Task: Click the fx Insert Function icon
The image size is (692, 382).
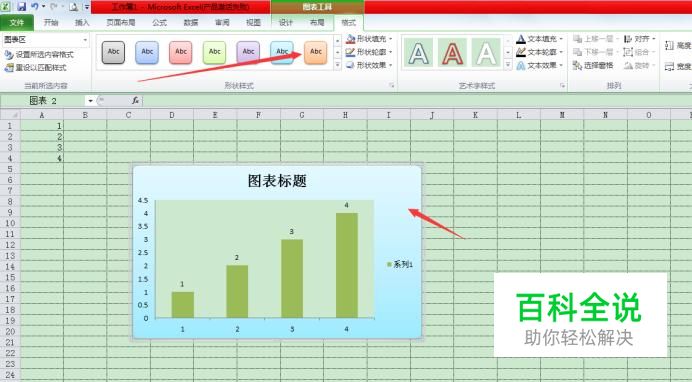Action: pos(135,101)
